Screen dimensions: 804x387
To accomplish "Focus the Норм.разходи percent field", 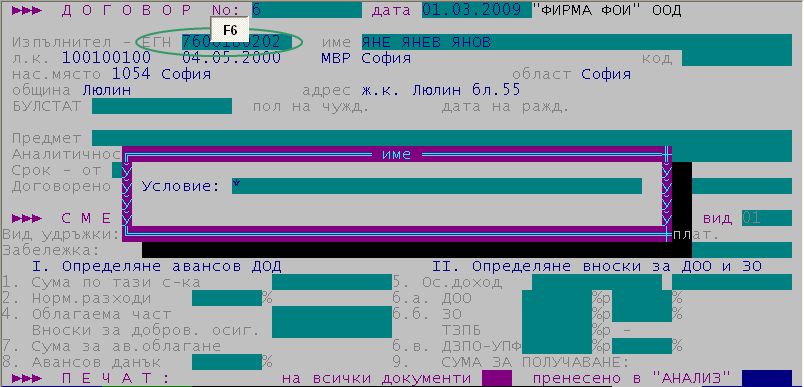I will point(227,298).
